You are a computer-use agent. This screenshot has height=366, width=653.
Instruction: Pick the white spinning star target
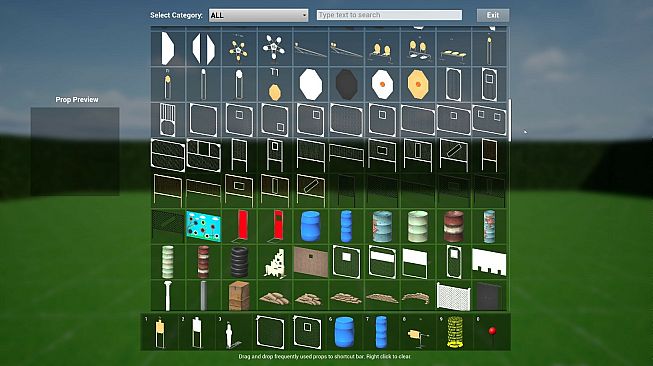click(274, 47)
